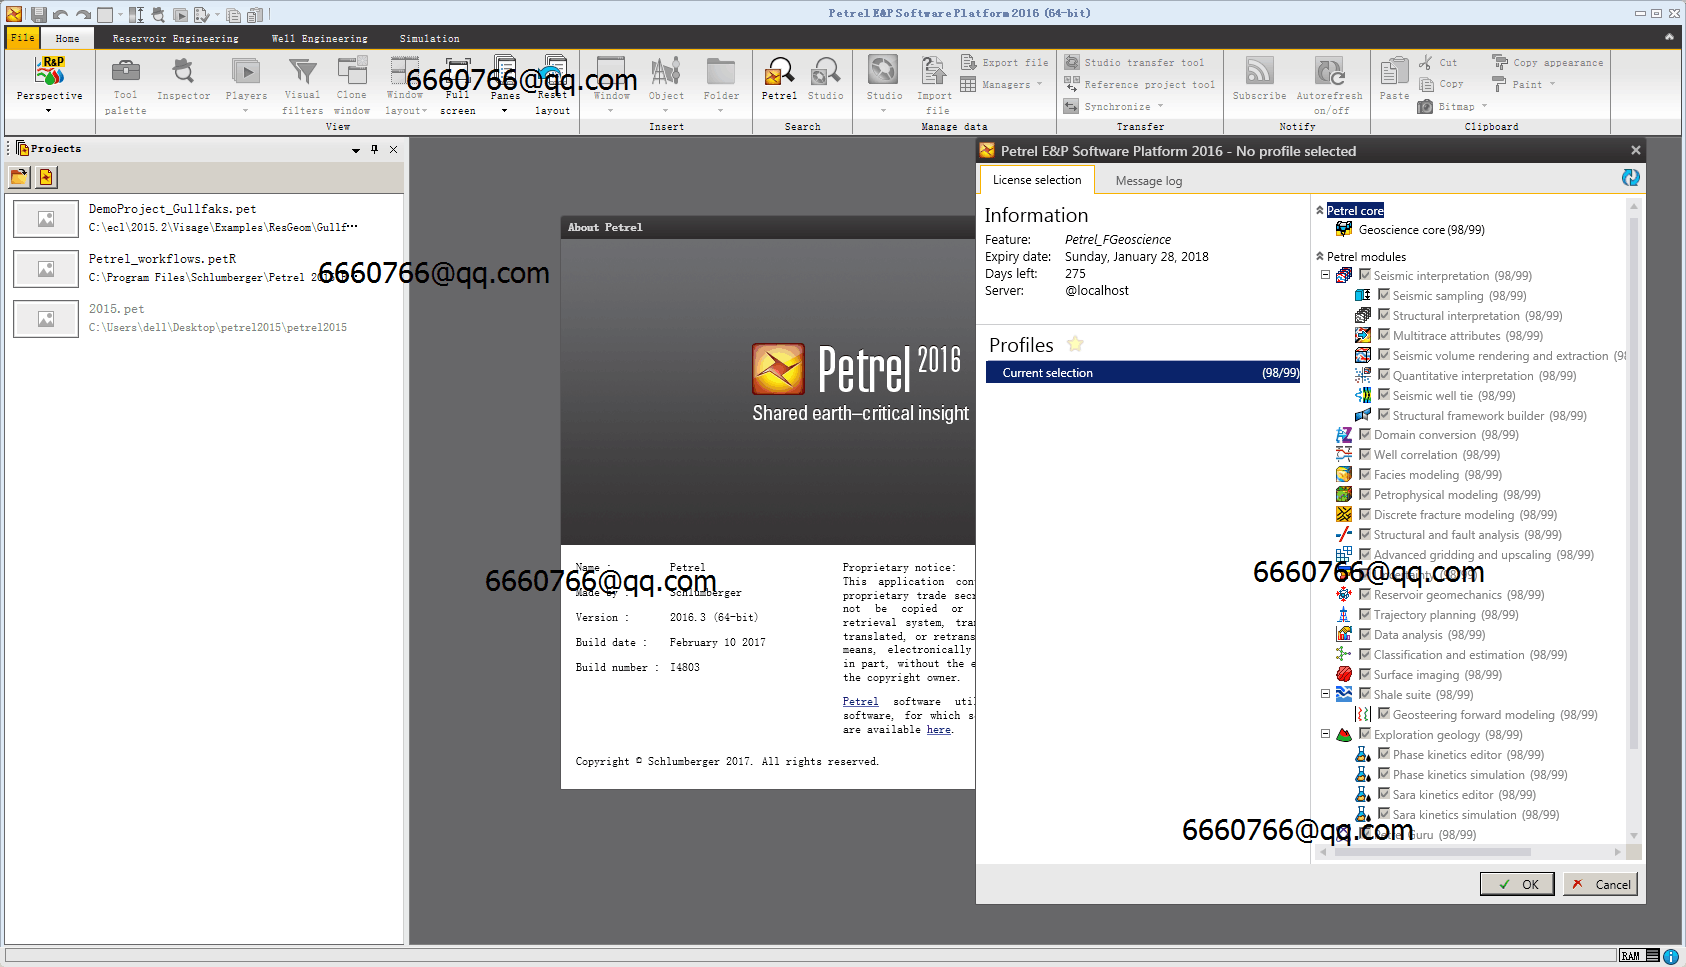The height and width of the screenshot is (967, 1686).
Task: Open the Petrel_workflows.petR recent project
Action: point(205,268)
